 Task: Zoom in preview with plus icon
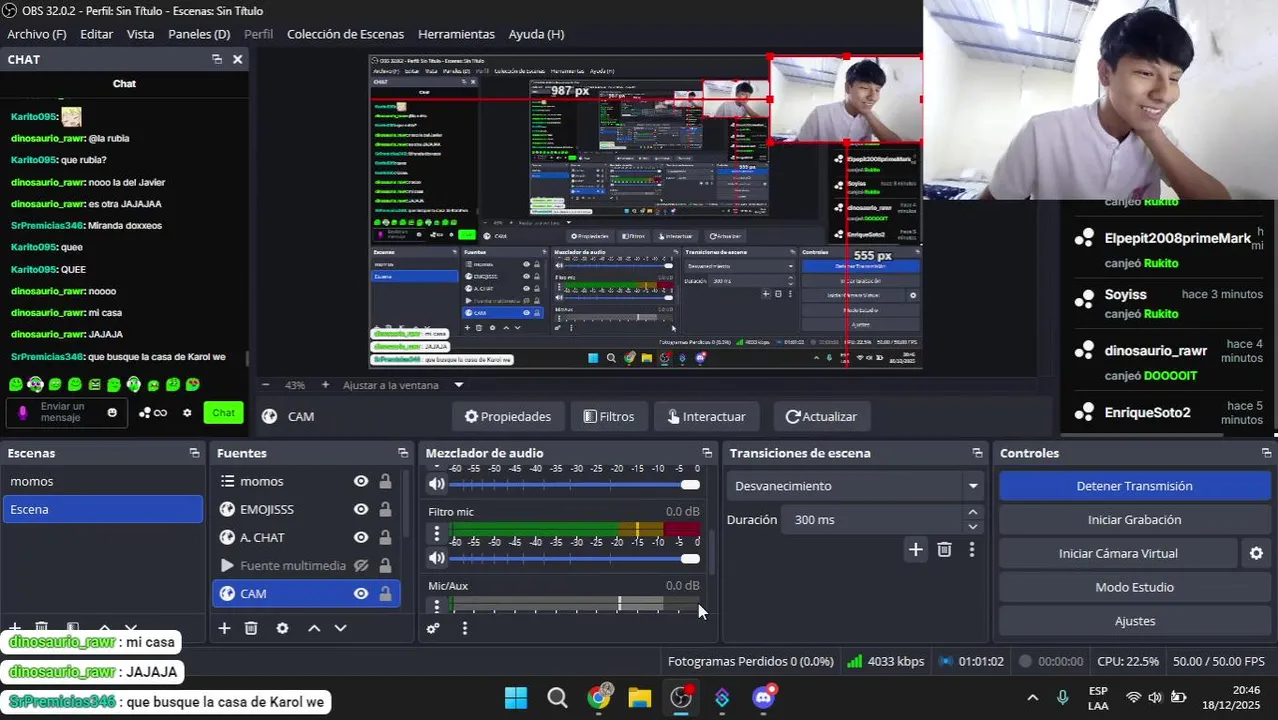tap(325, 385)
